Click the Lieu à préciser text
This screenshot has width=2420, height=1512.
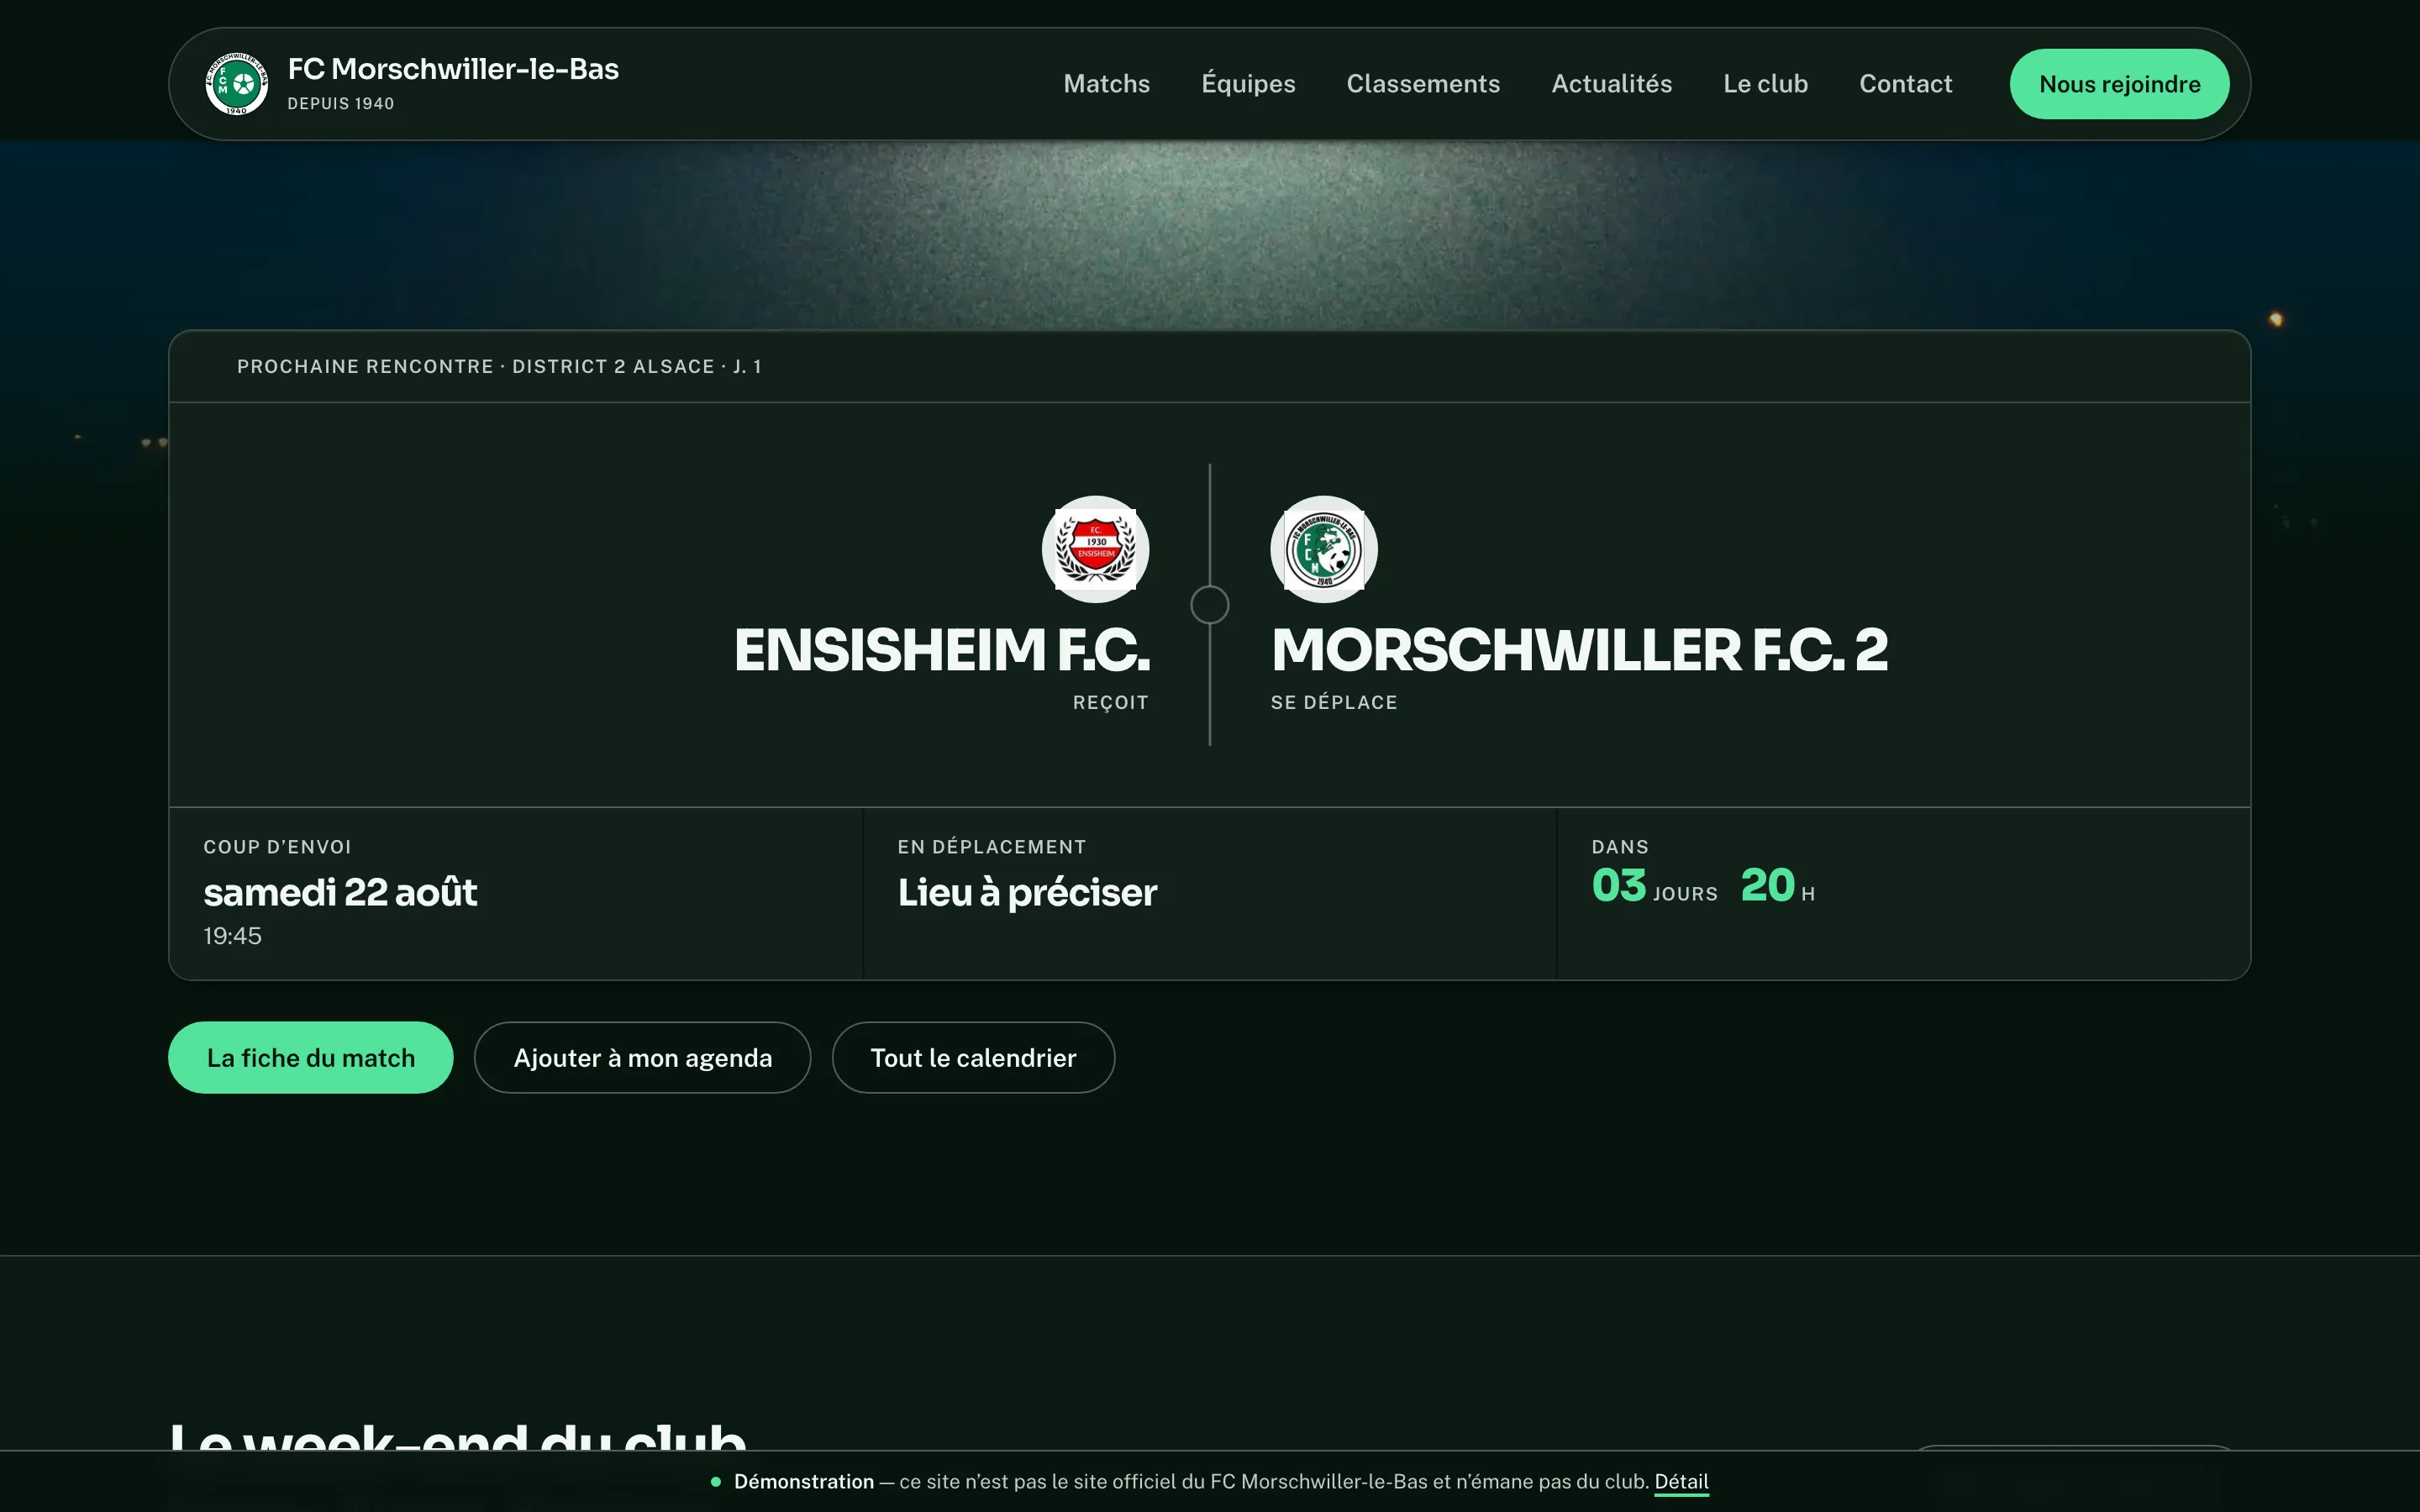click(1027, 892)
